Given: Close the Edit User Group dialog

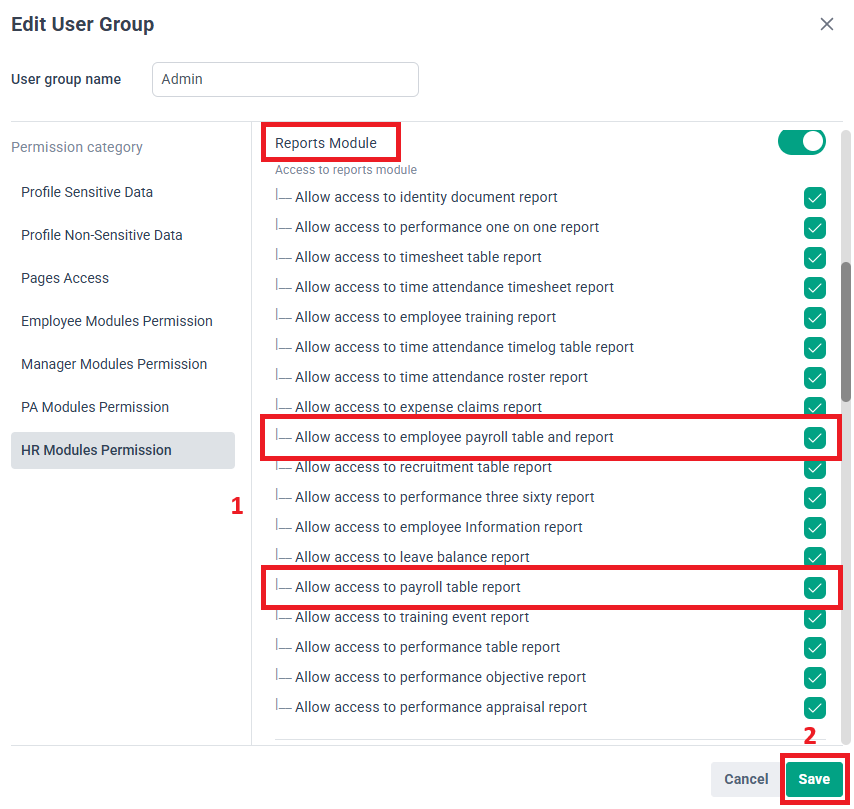Looking at the screenshot, I should click(826, 24).
